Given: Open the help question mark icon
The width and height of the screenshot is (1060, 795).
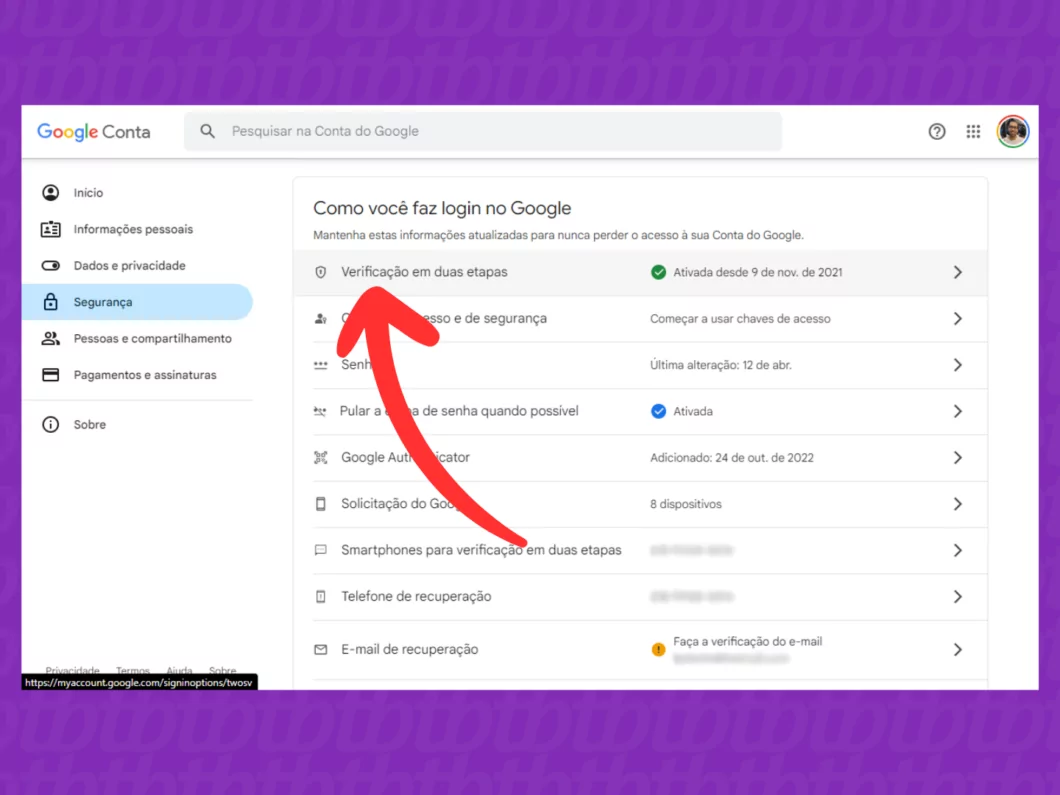Looking at the screenshot, I should click(x=936, y=131).
